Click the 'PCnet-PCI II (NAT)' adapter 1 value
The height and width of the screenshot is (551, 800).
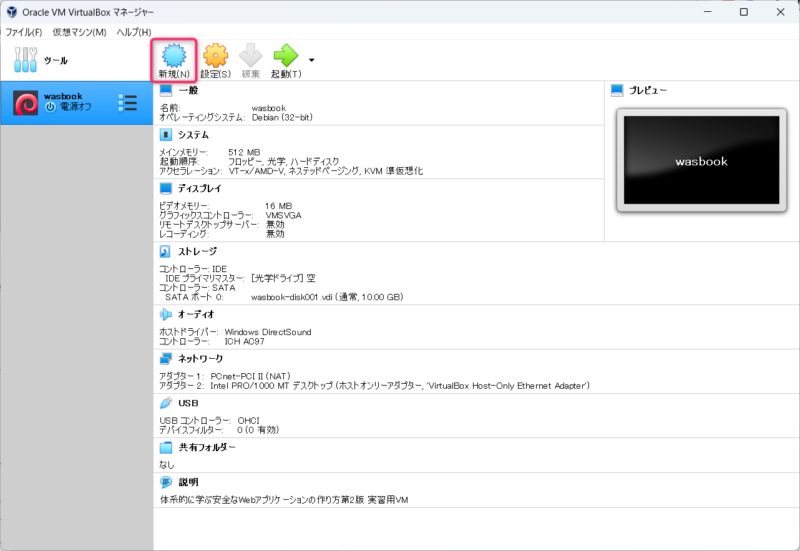coord(250,376)
